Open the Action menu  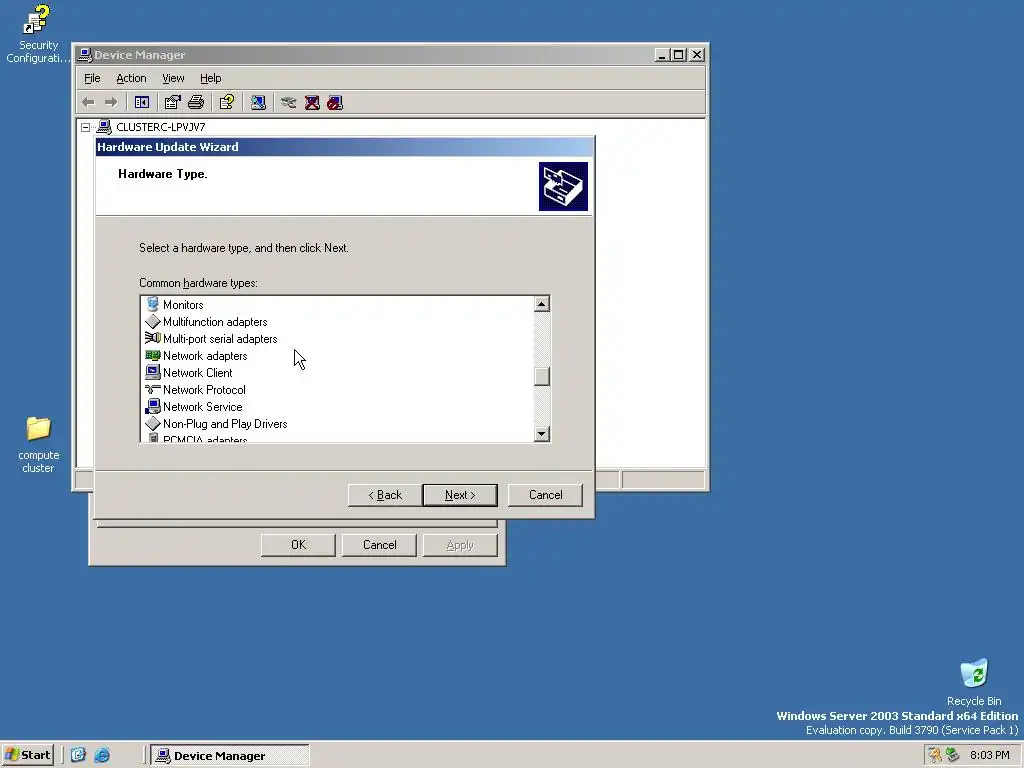coord(131,78)
